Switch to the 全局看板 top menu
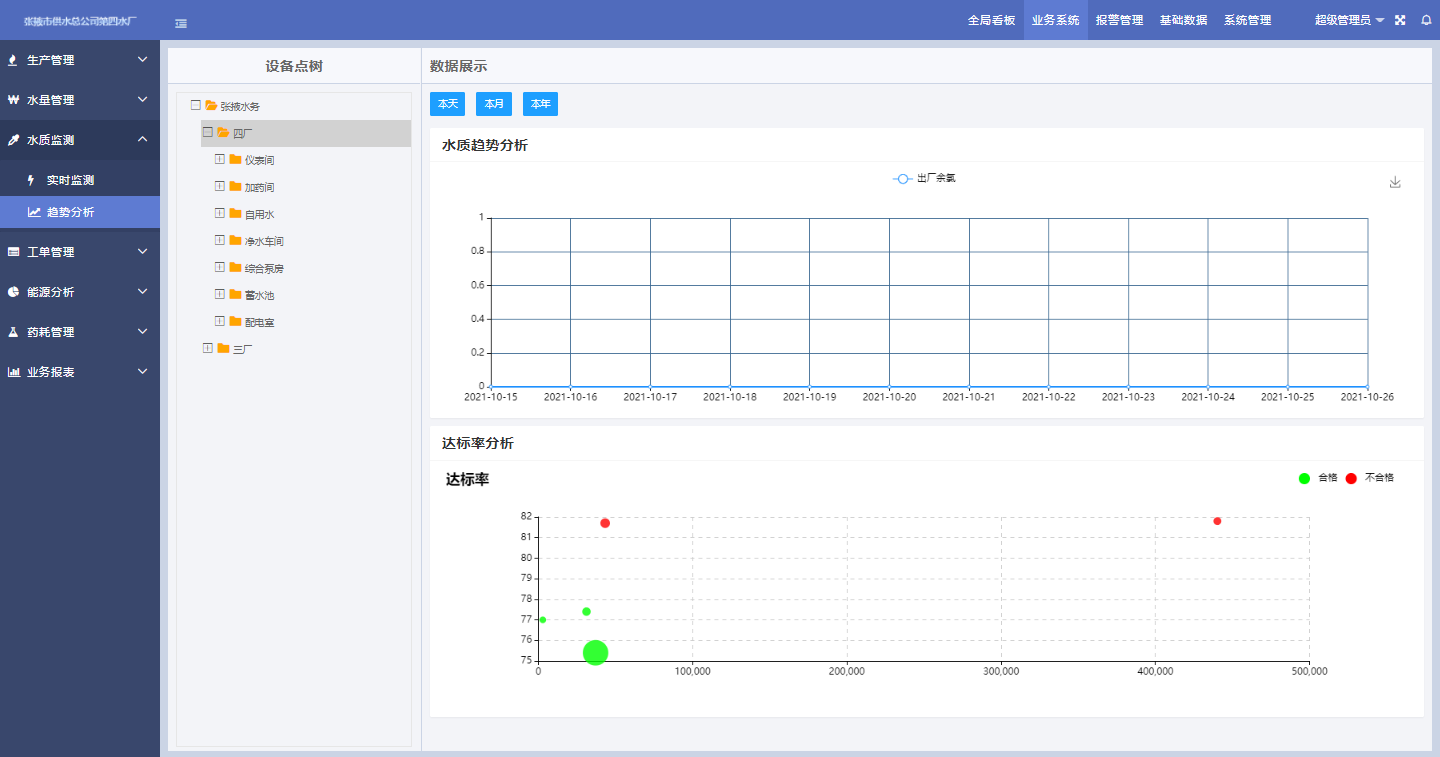Image resolution: width=1440 pixels, height=757 pixels. (991, 20)
